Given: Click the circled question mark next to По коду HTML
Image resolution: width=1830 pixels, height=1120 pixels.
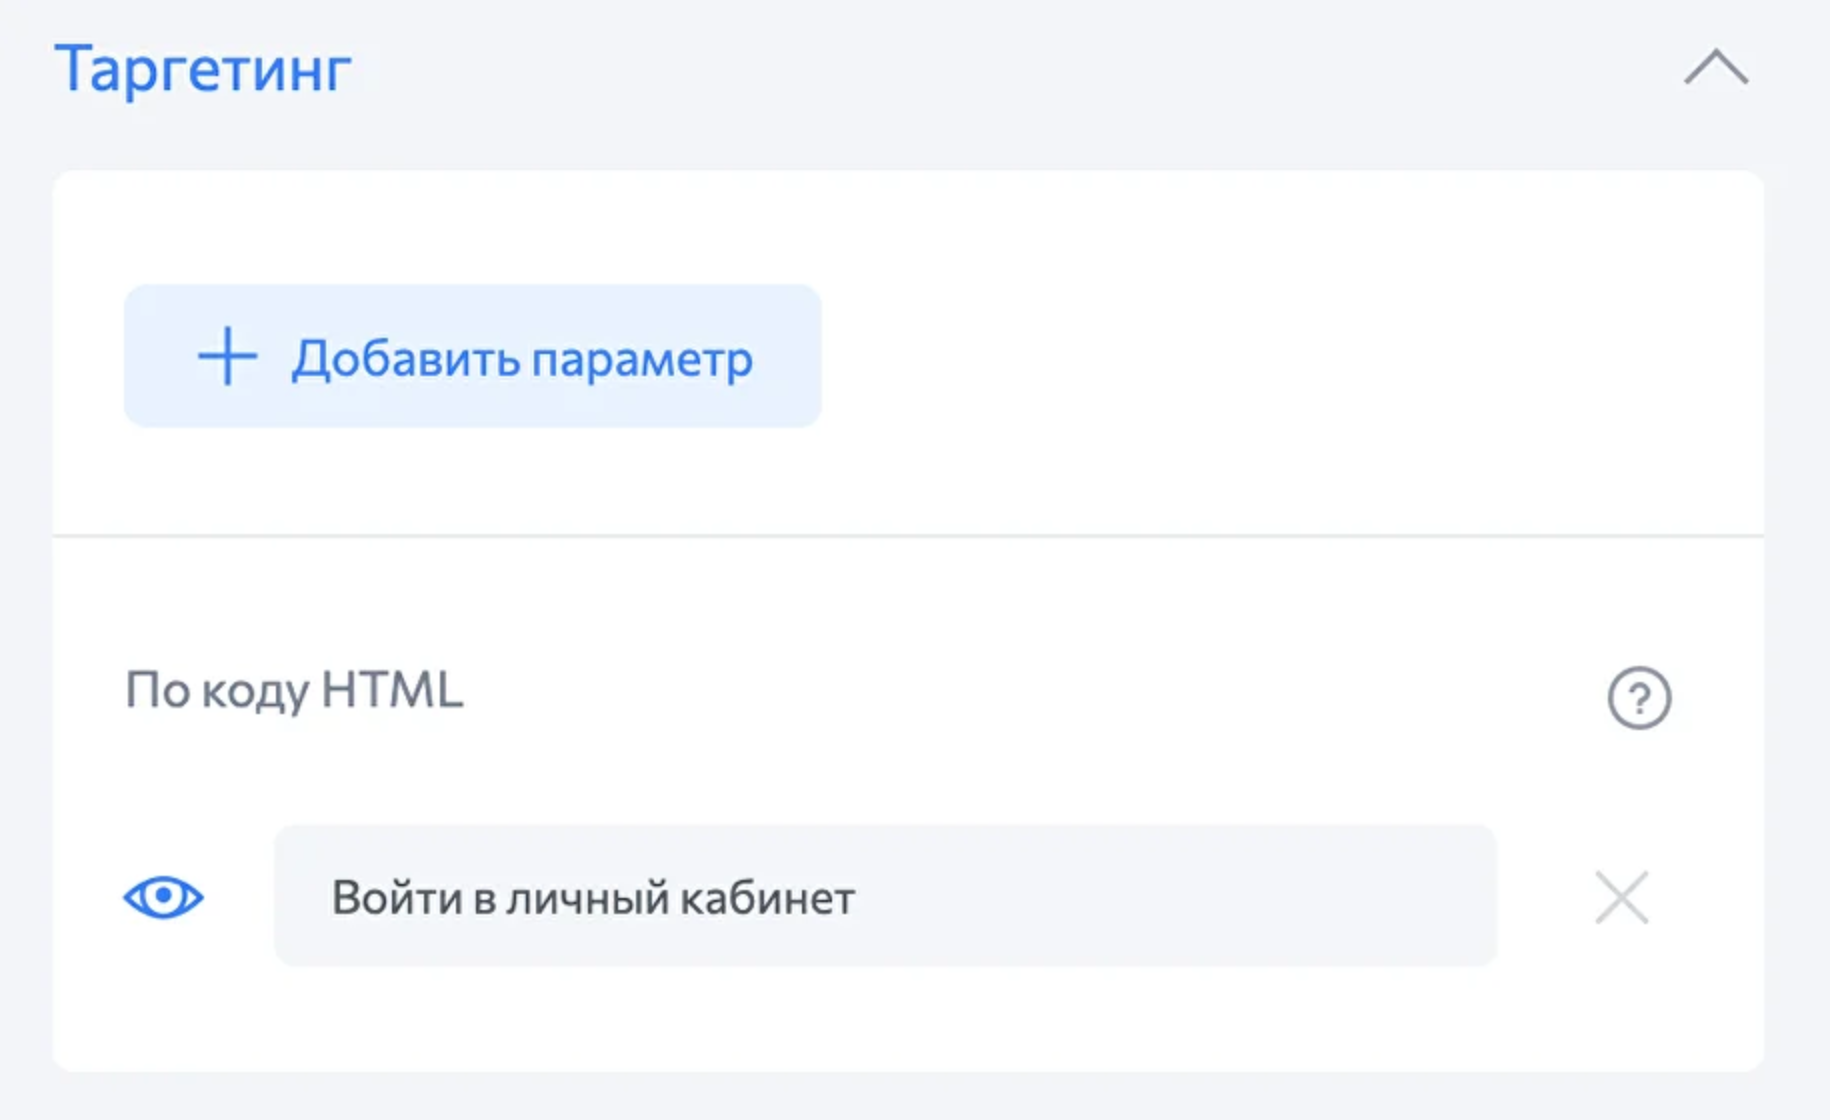Looking at the screenshot, I should [x=1639, y=697].
